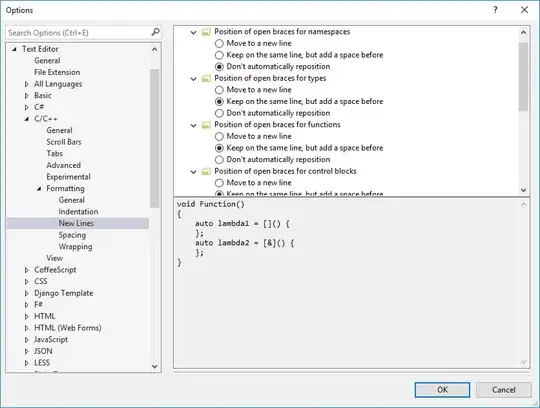Expand the F# node arrow
The image size is (540, 408).
tap(27, 305)
